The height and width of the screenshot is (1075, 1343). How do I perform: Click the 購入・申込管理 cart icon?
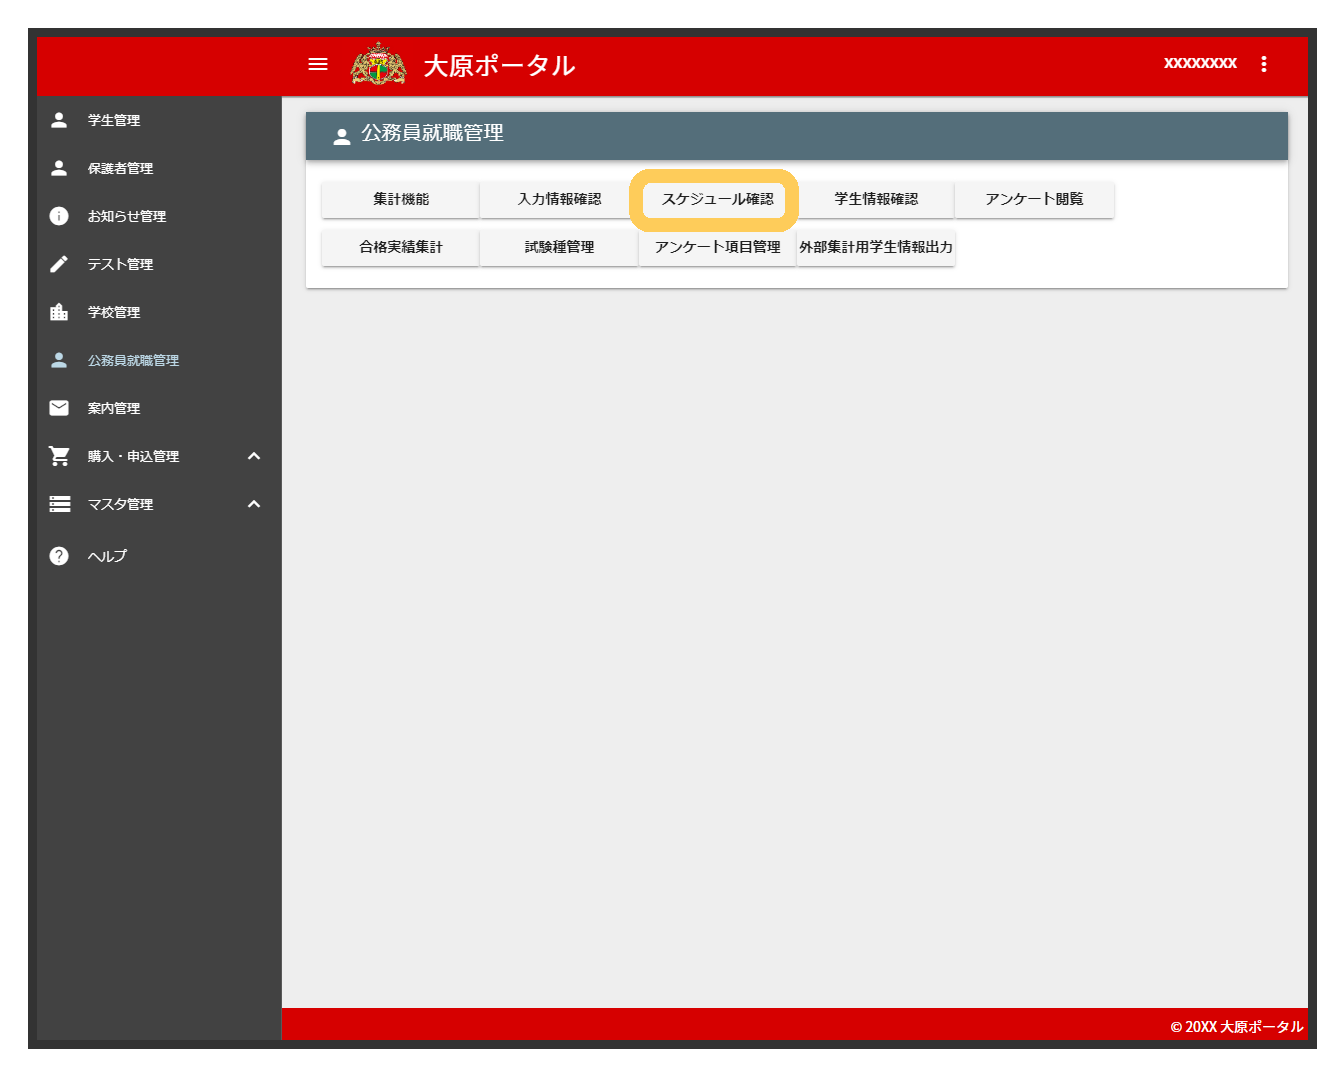[59, 456]
